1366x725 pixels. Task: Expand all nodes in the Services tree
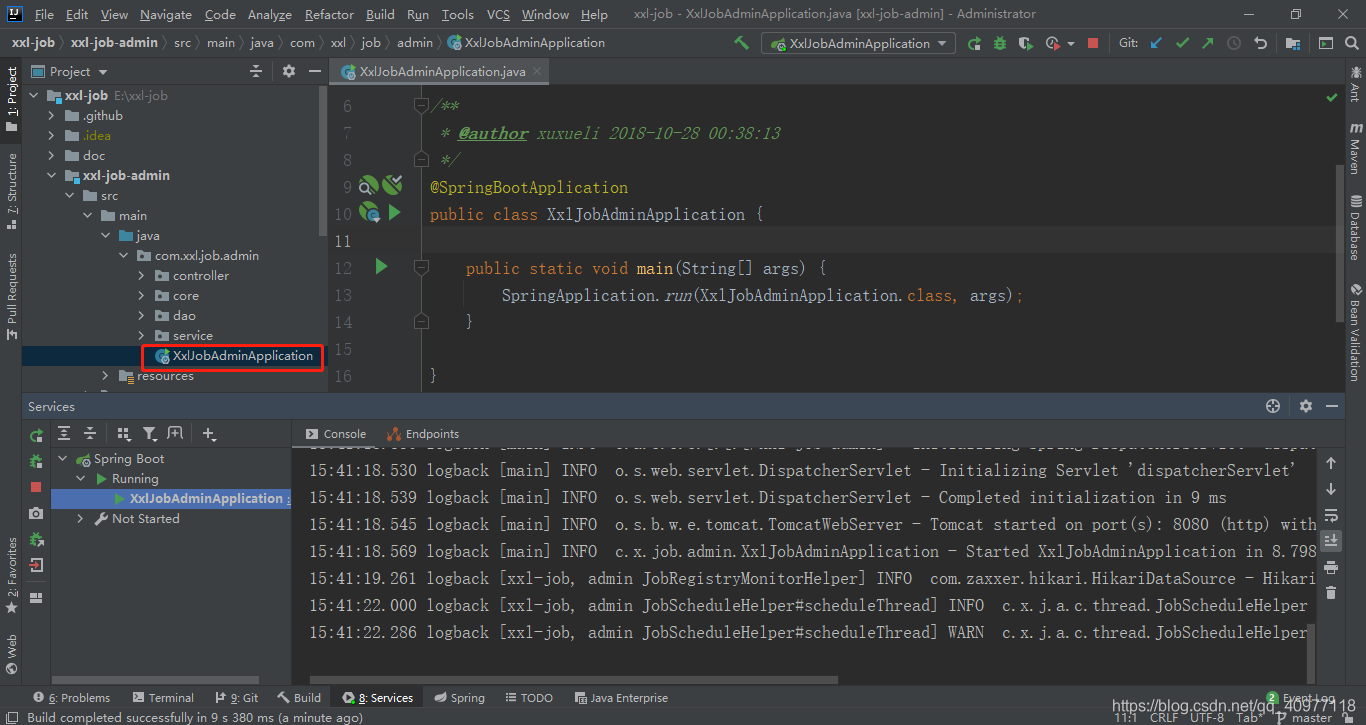64,433
